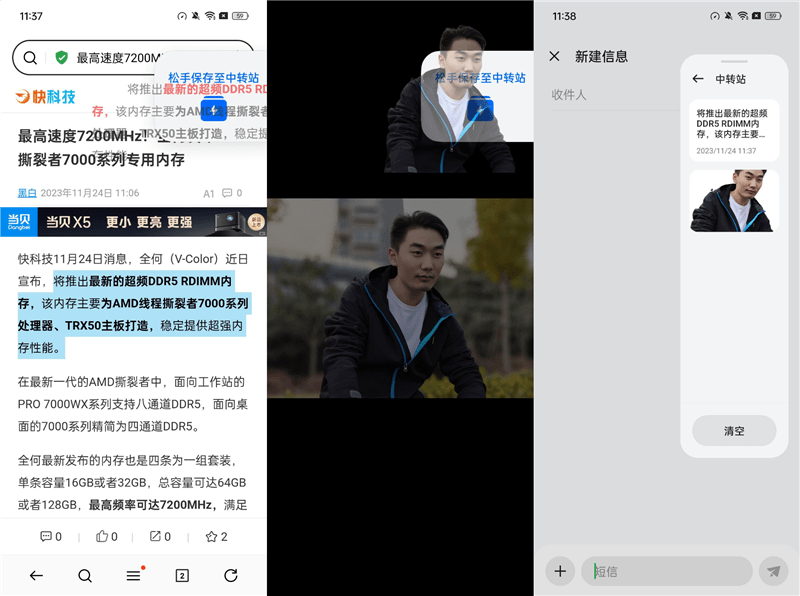This screenshot has width=800, height=596.
Task: Tap the search icon in the bottom browser toolbar
Action: (x=85, y=576)
